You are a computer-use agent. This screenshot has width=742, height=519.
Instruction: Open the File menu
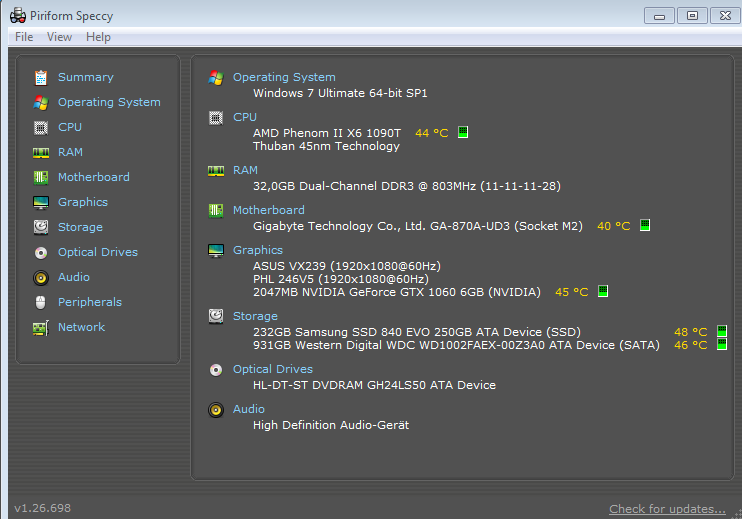(x=24, y=37)
